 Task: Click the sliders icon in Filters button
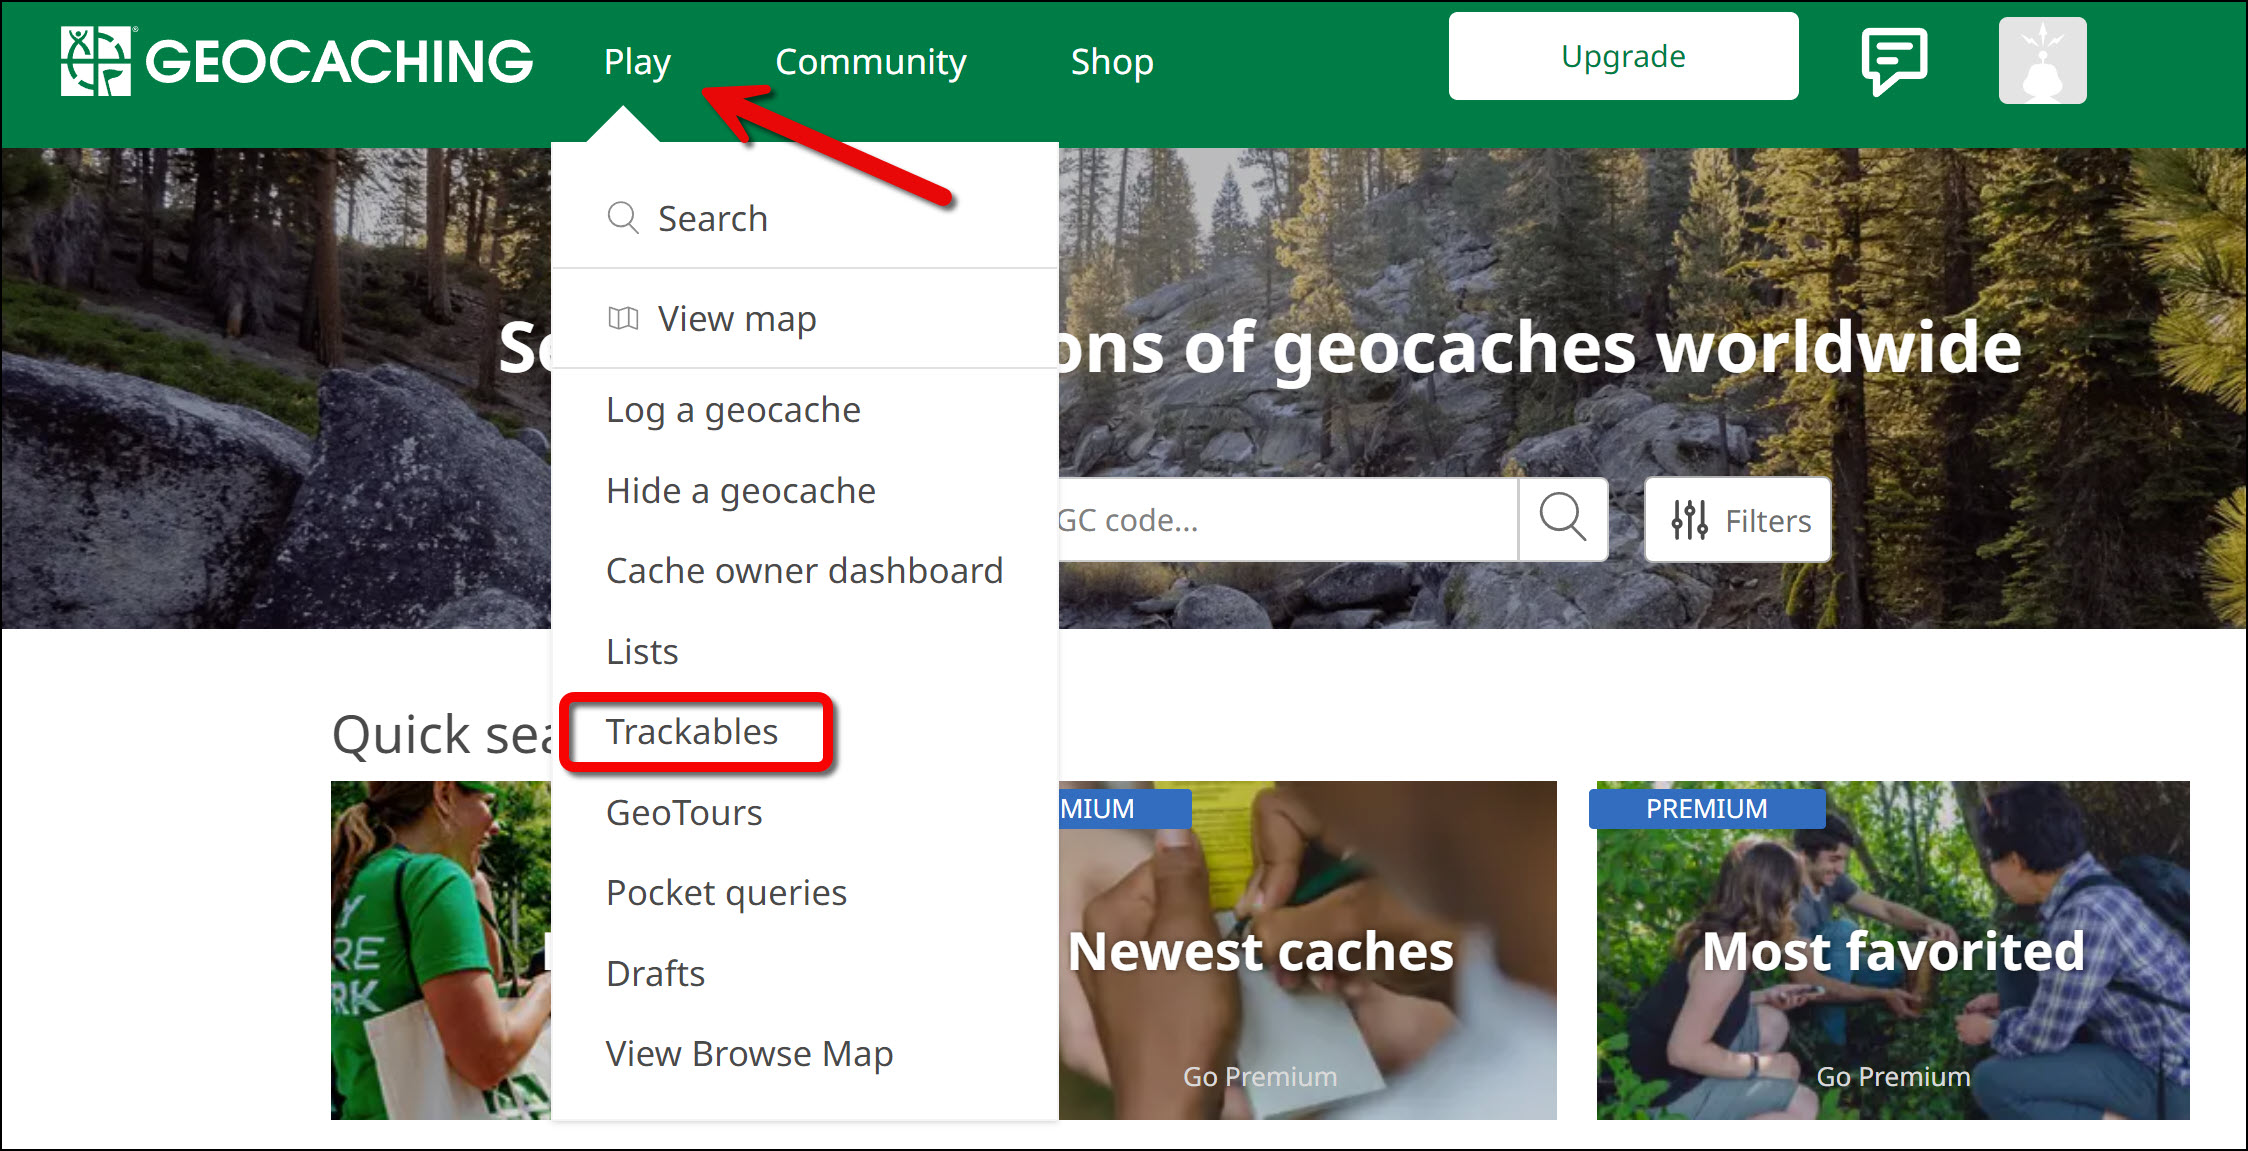(x=1689, y=520)
